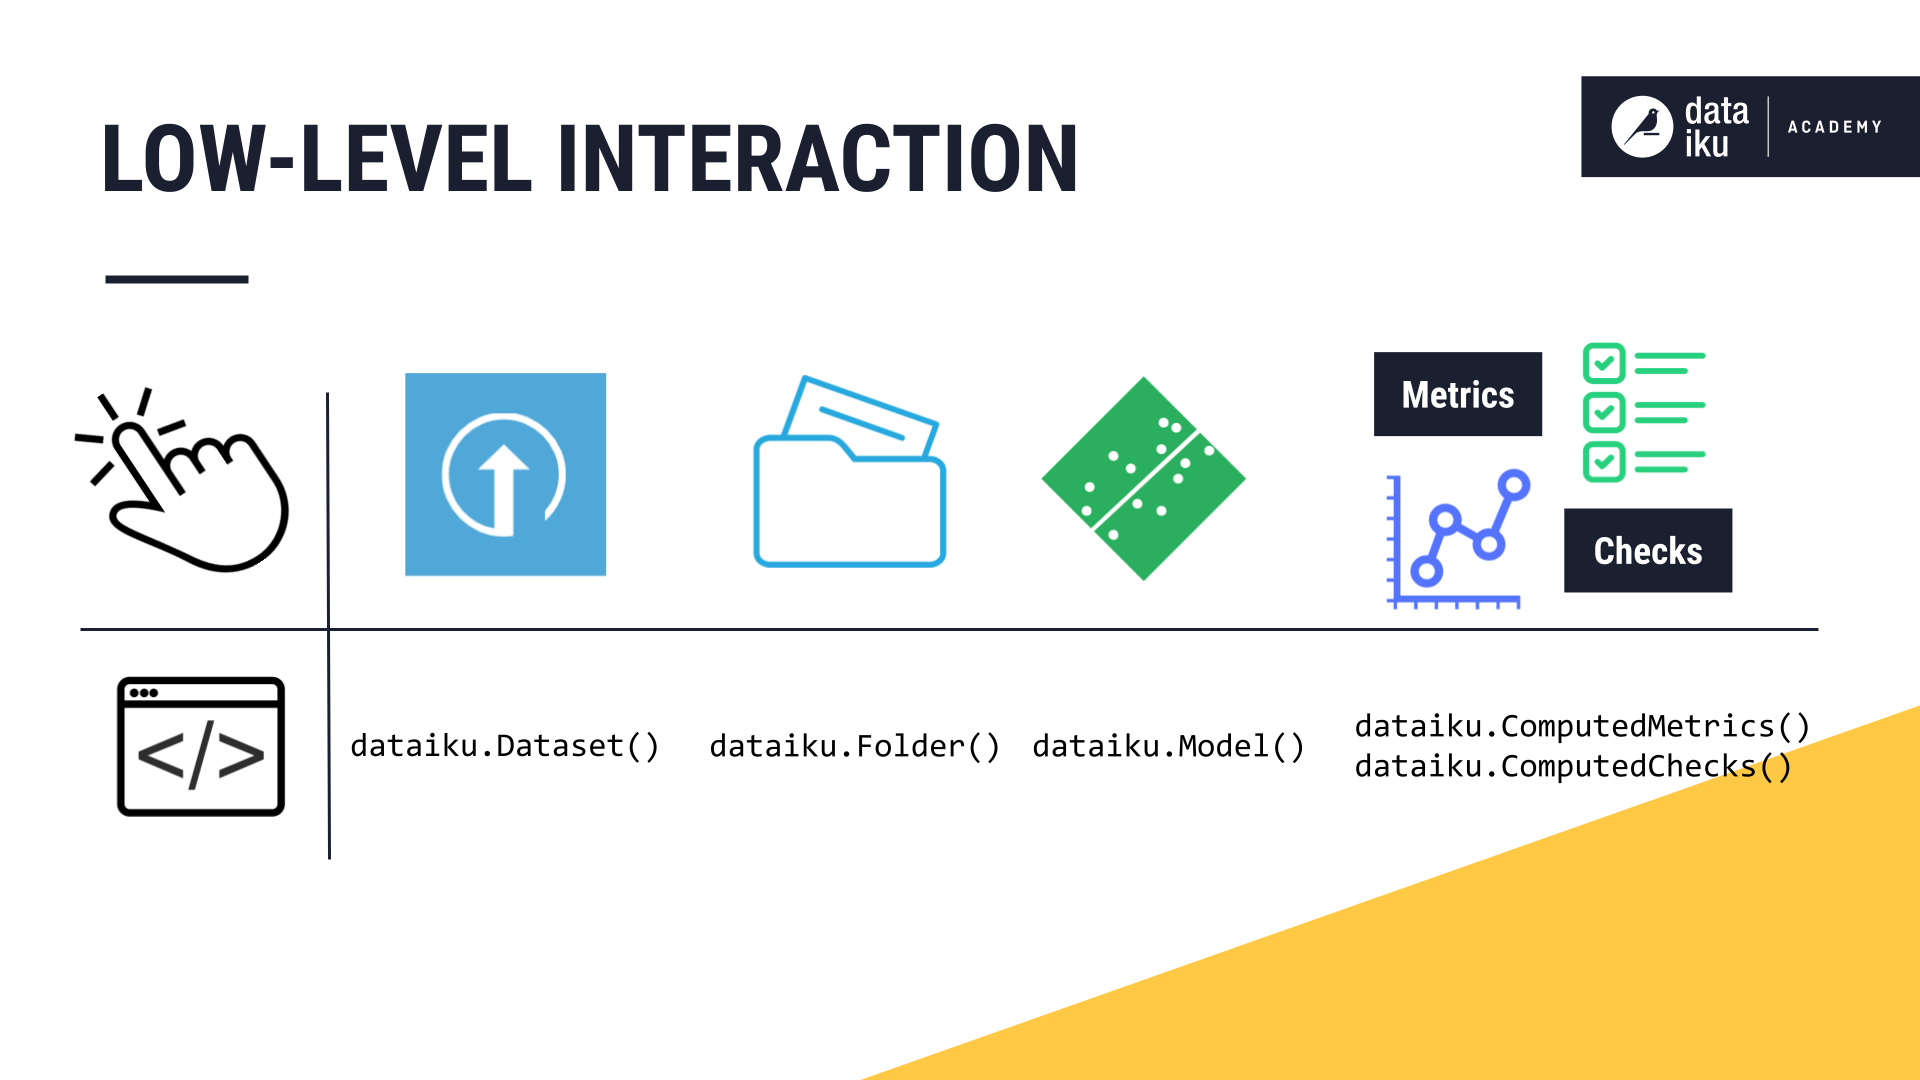Click the code terminal icon
The width and height of the screenshot is (1920, 1080).
(198, 752)
